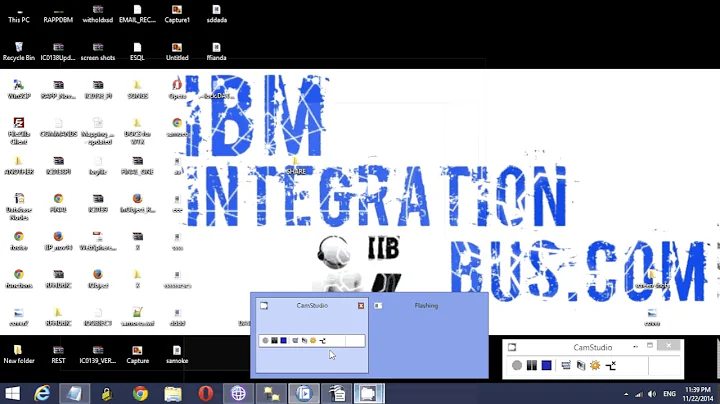Click the Pause button in CamStudio window
The height and width of the screenshot is (404, 720).
coord(532,365)
